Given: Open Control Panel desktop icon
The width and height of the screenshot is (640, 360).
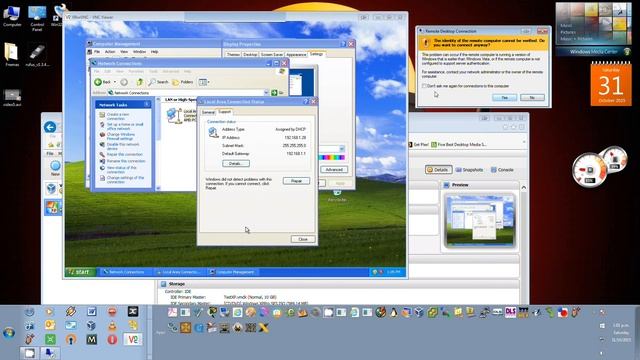Looking at the screenshot, I should (37, 18).
